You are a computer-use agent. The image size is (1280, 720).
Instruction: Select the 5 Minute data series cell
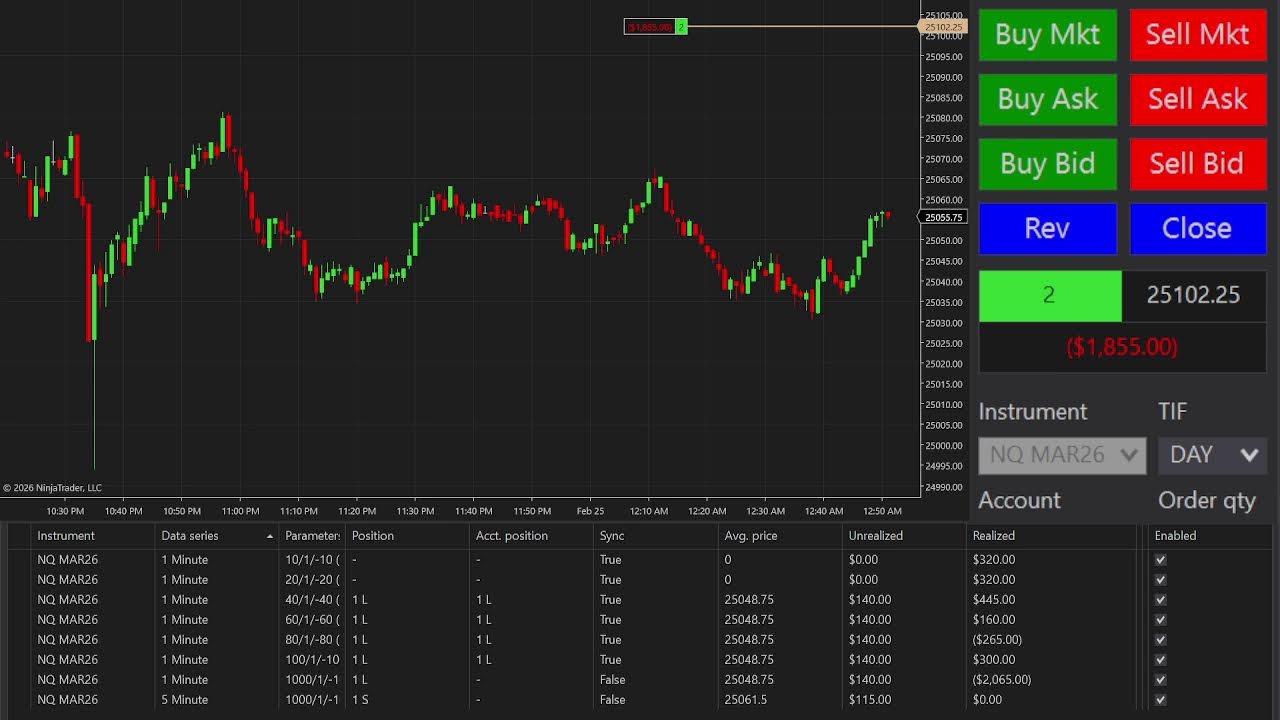(x=218, y=700)
